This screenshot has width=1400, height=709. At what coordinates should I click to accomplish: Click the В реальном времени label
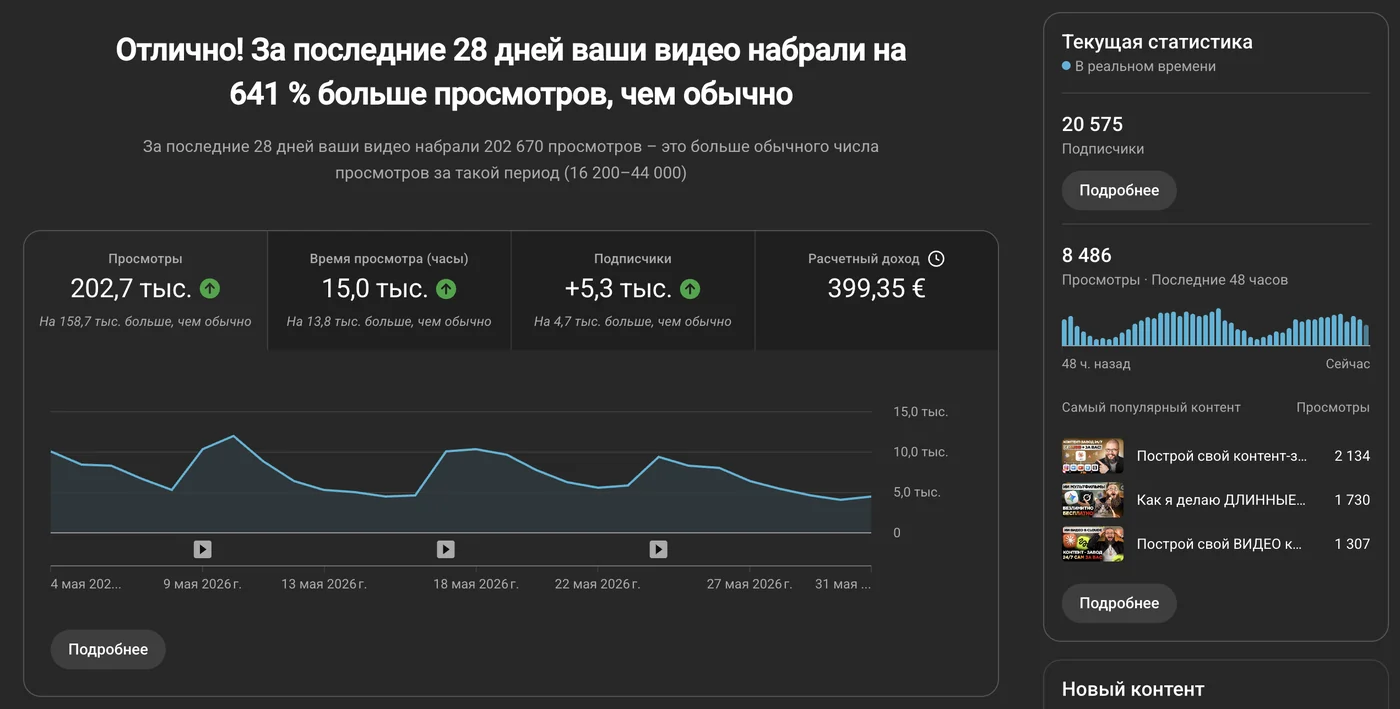(x=1145, y=66)
